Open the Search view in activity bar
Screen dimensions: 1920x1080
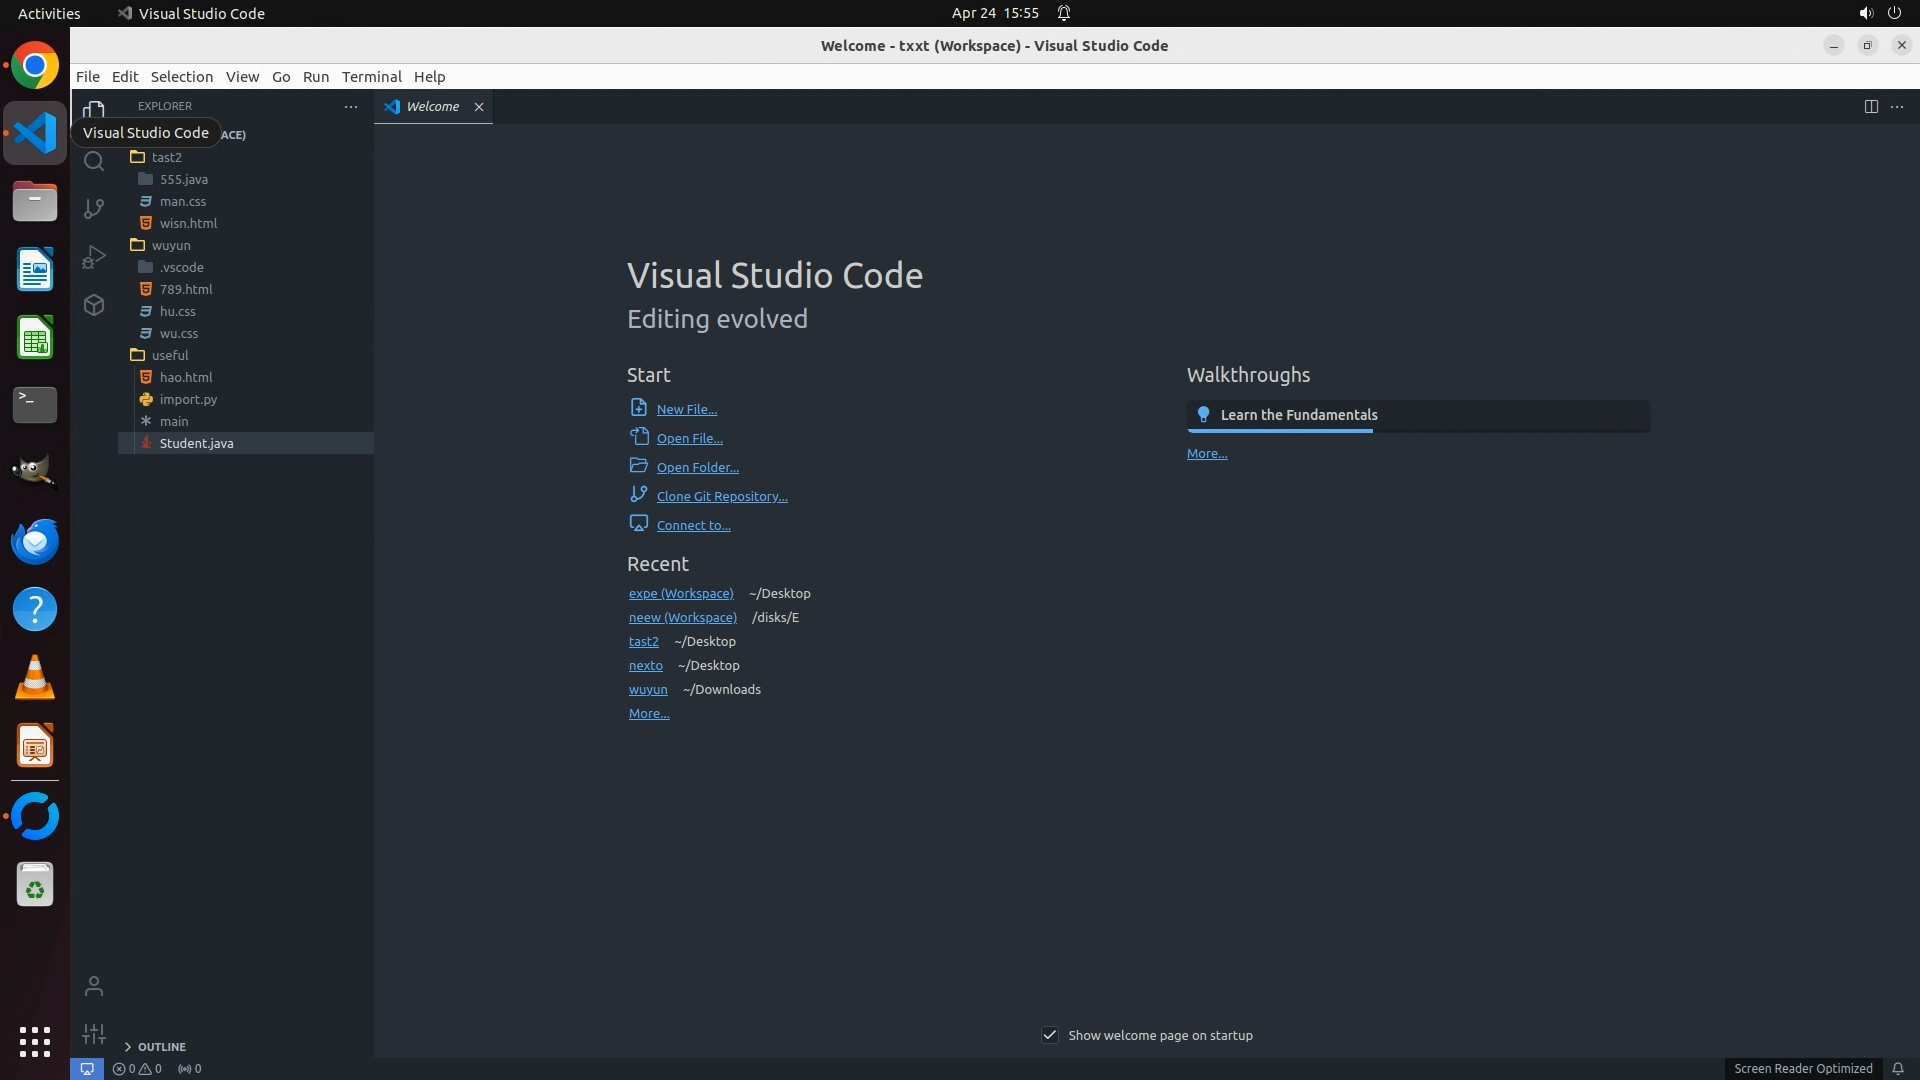[94, 161]
